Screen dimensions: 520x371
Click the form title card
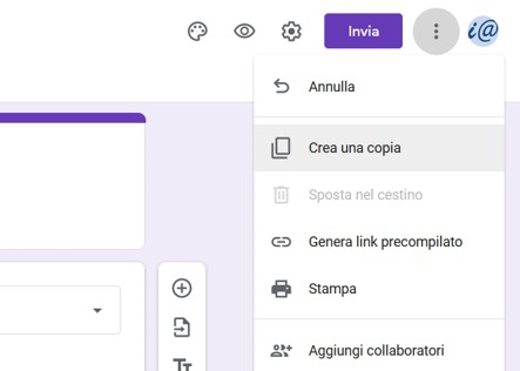[x=72, y=181]
